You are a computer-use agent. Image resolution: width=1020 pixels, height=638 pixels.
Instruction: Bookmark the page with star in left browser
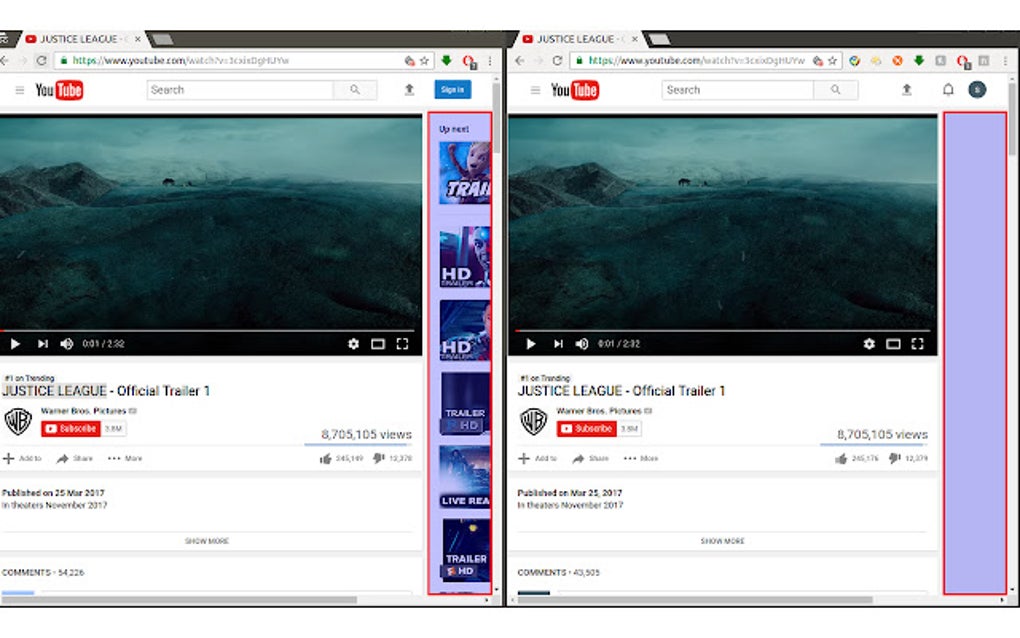coord(424,60)
